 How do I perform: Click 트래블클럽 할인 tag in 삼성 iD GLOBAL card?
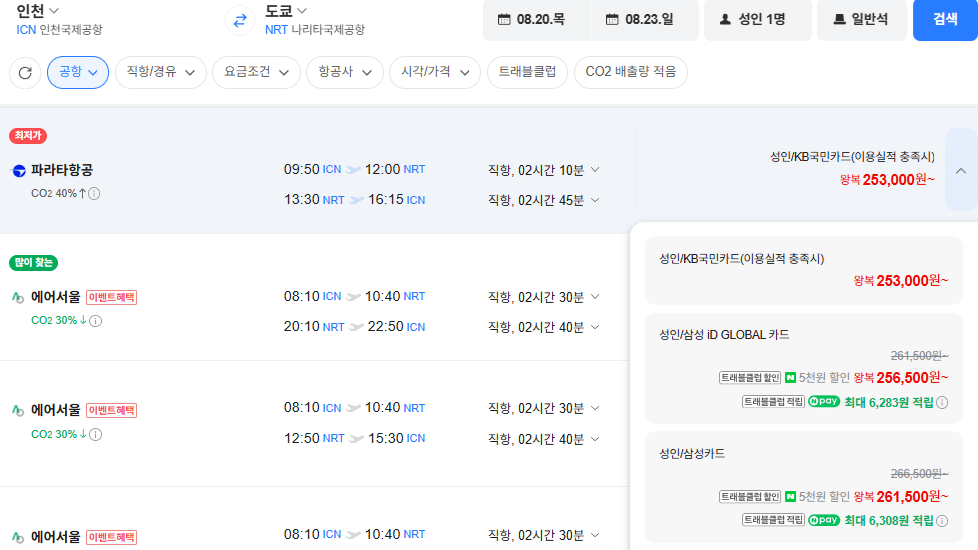[750, 378]
